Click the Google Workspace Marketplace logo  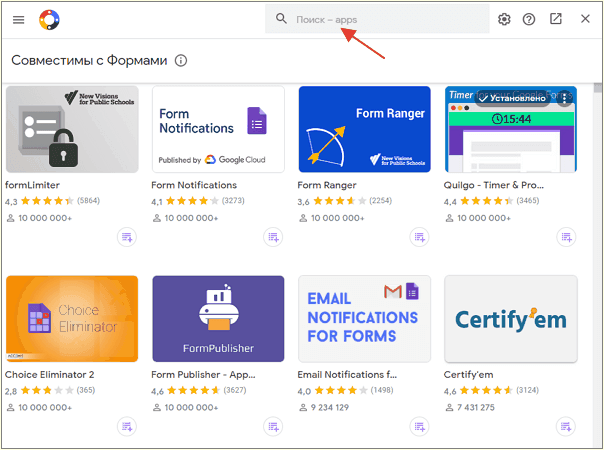(x=49, y=19)
